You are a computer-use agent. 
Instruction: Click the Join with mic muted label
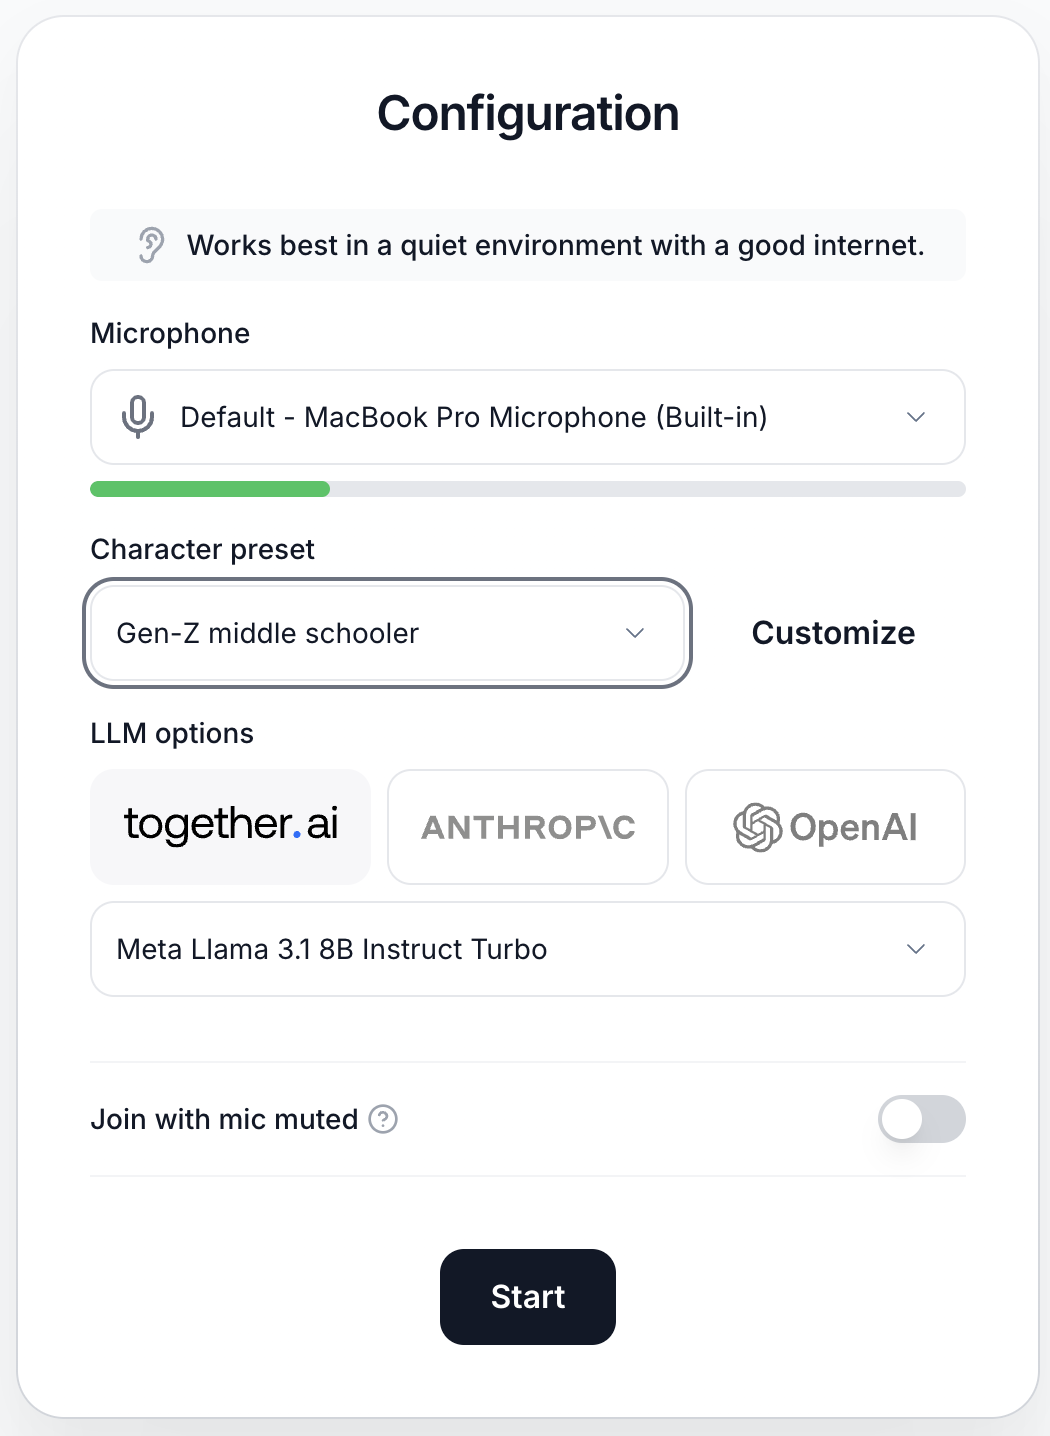[224, 1119]
